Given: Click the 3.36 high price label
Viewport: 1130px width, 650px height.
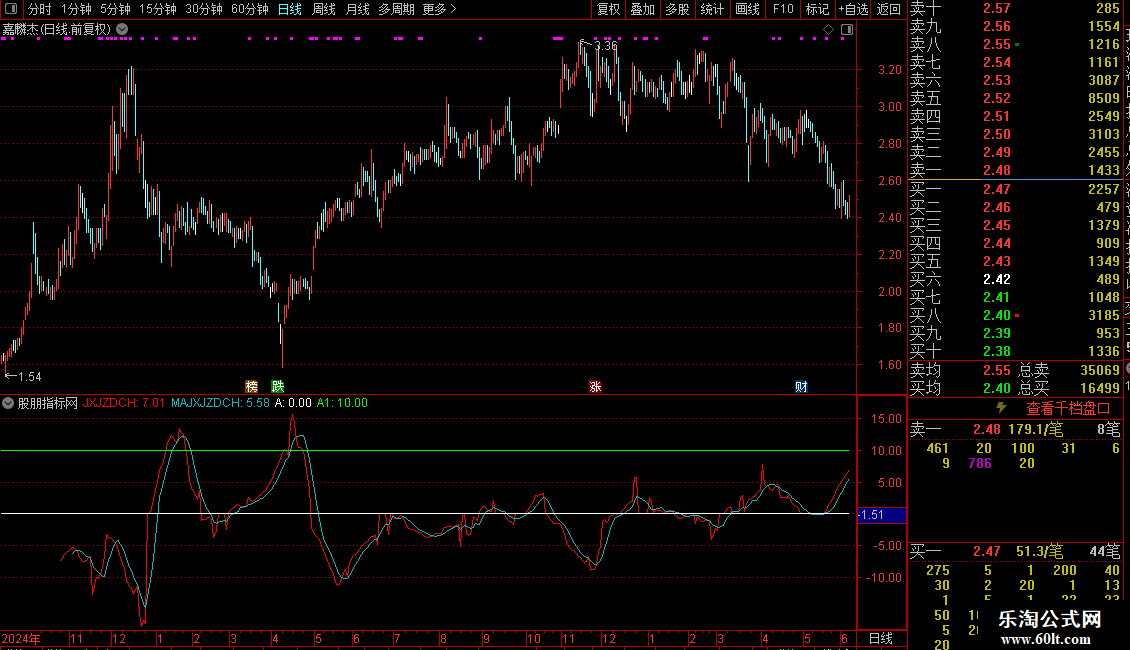Looking at the screenshot, I should [x=606, y=45].
